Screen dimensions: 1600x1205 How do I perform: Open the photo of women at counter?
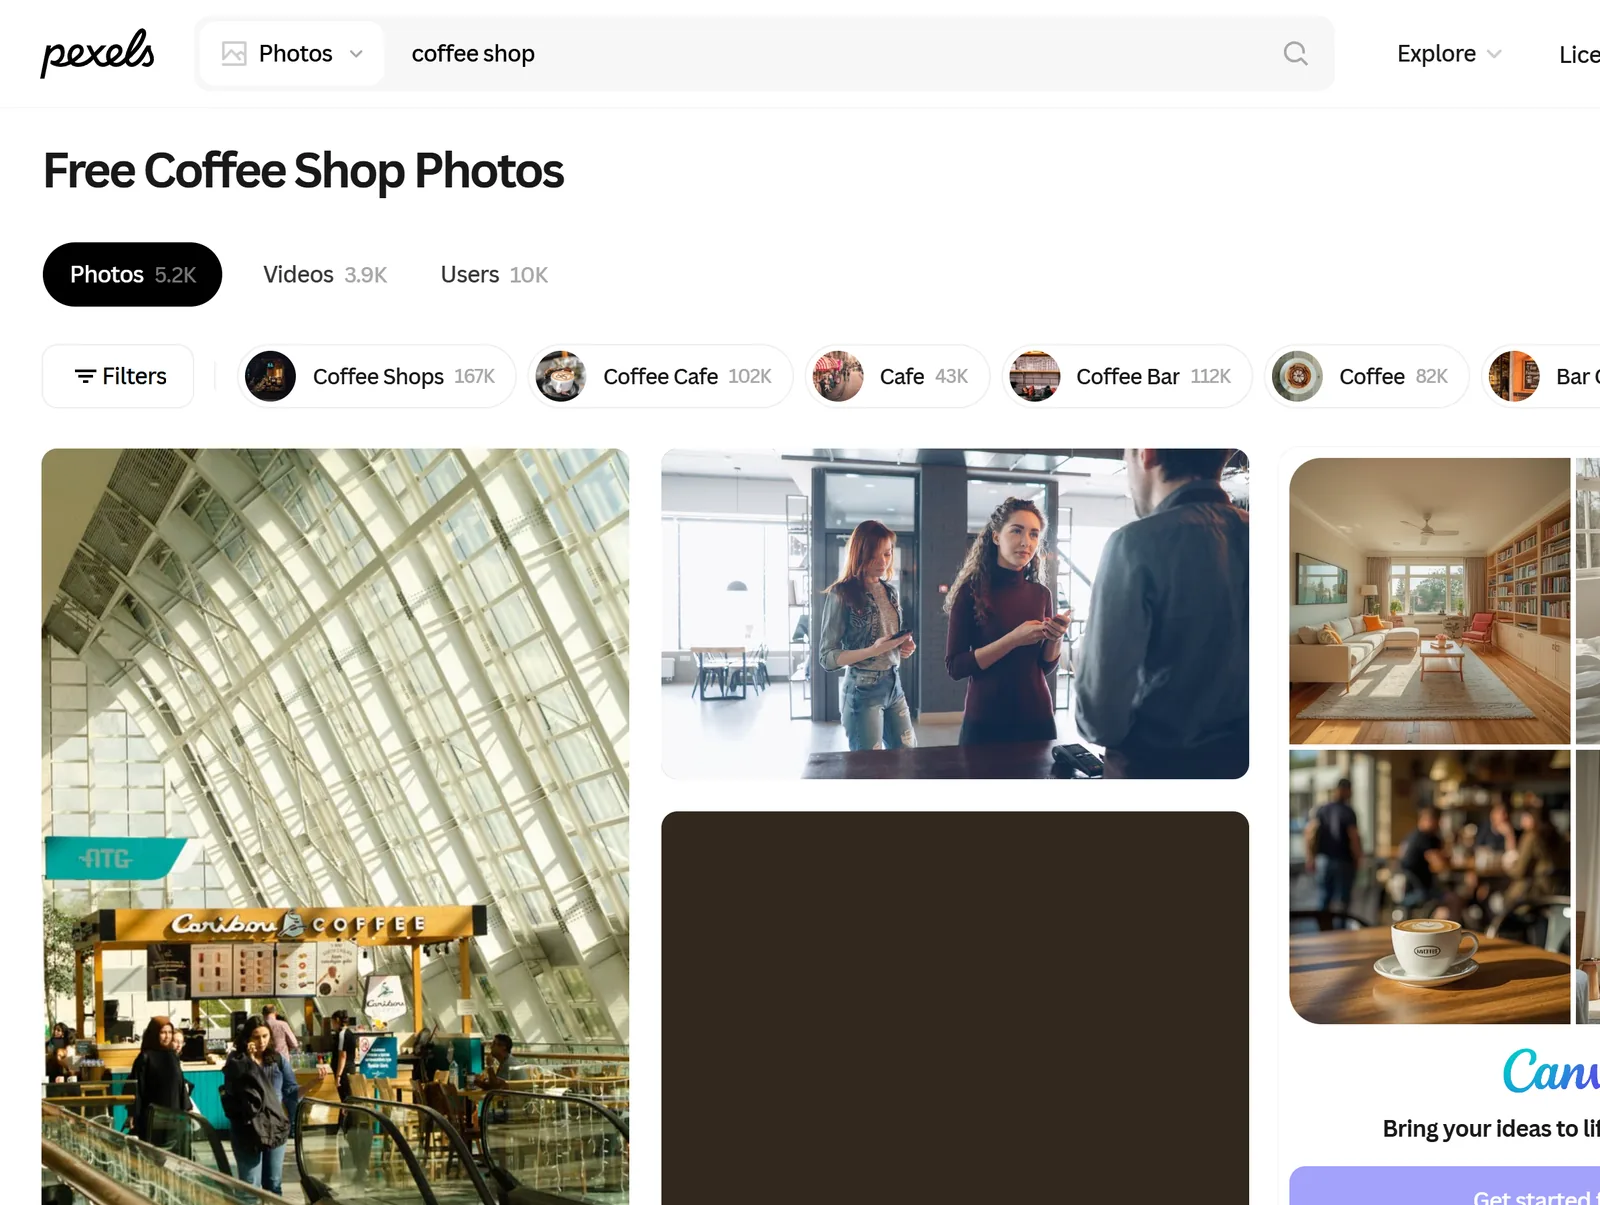click(955, 613)
